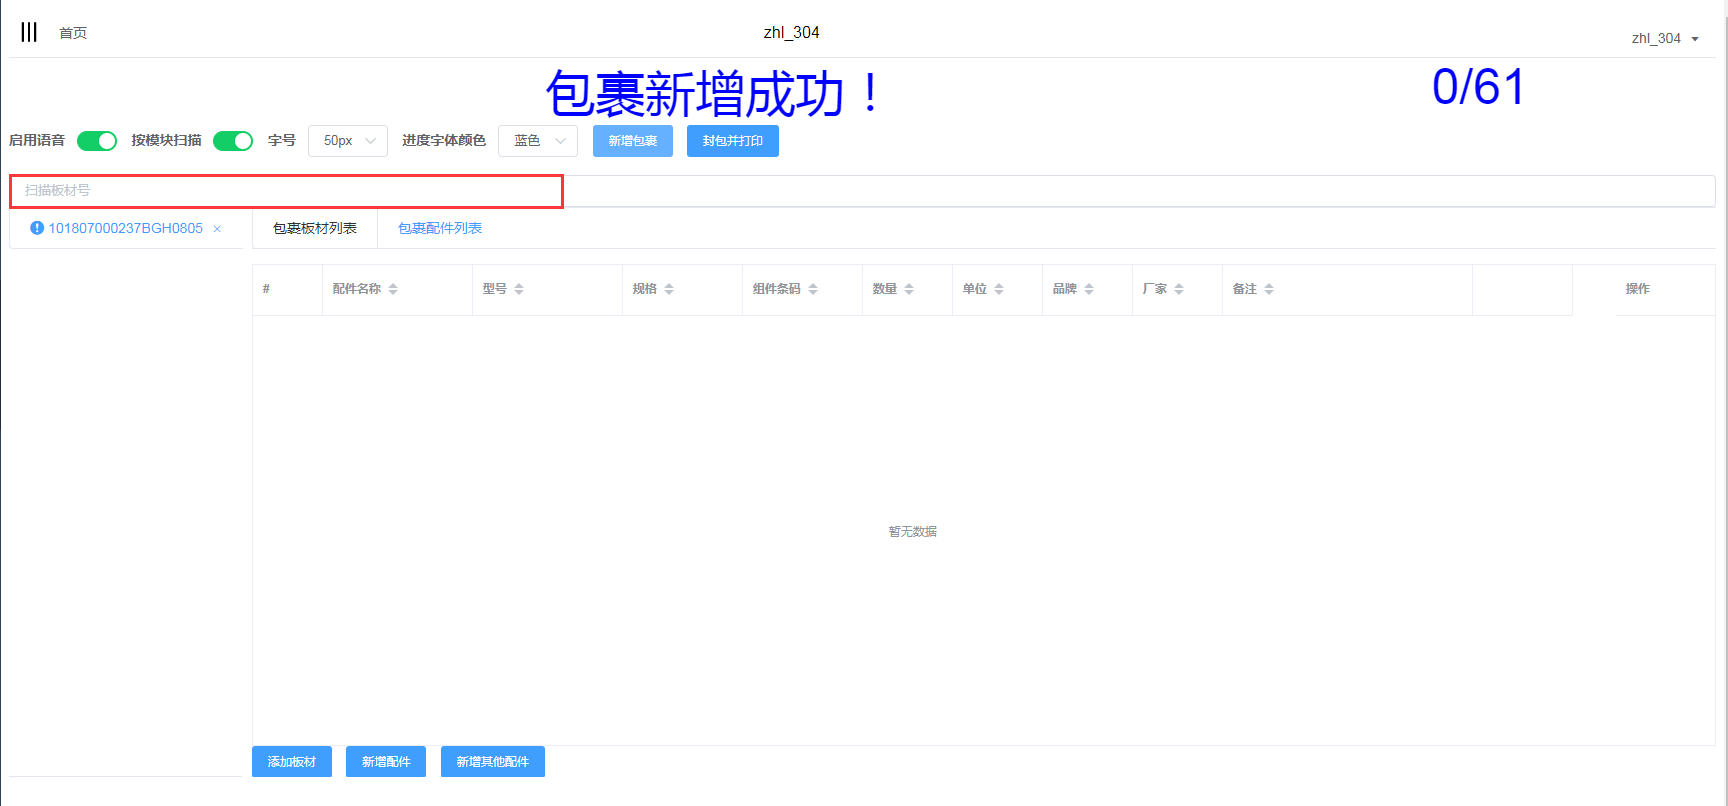The image size is (1728, 806).
Task: Sort by 品牌 column arrows
Action: click(1089, 289)
